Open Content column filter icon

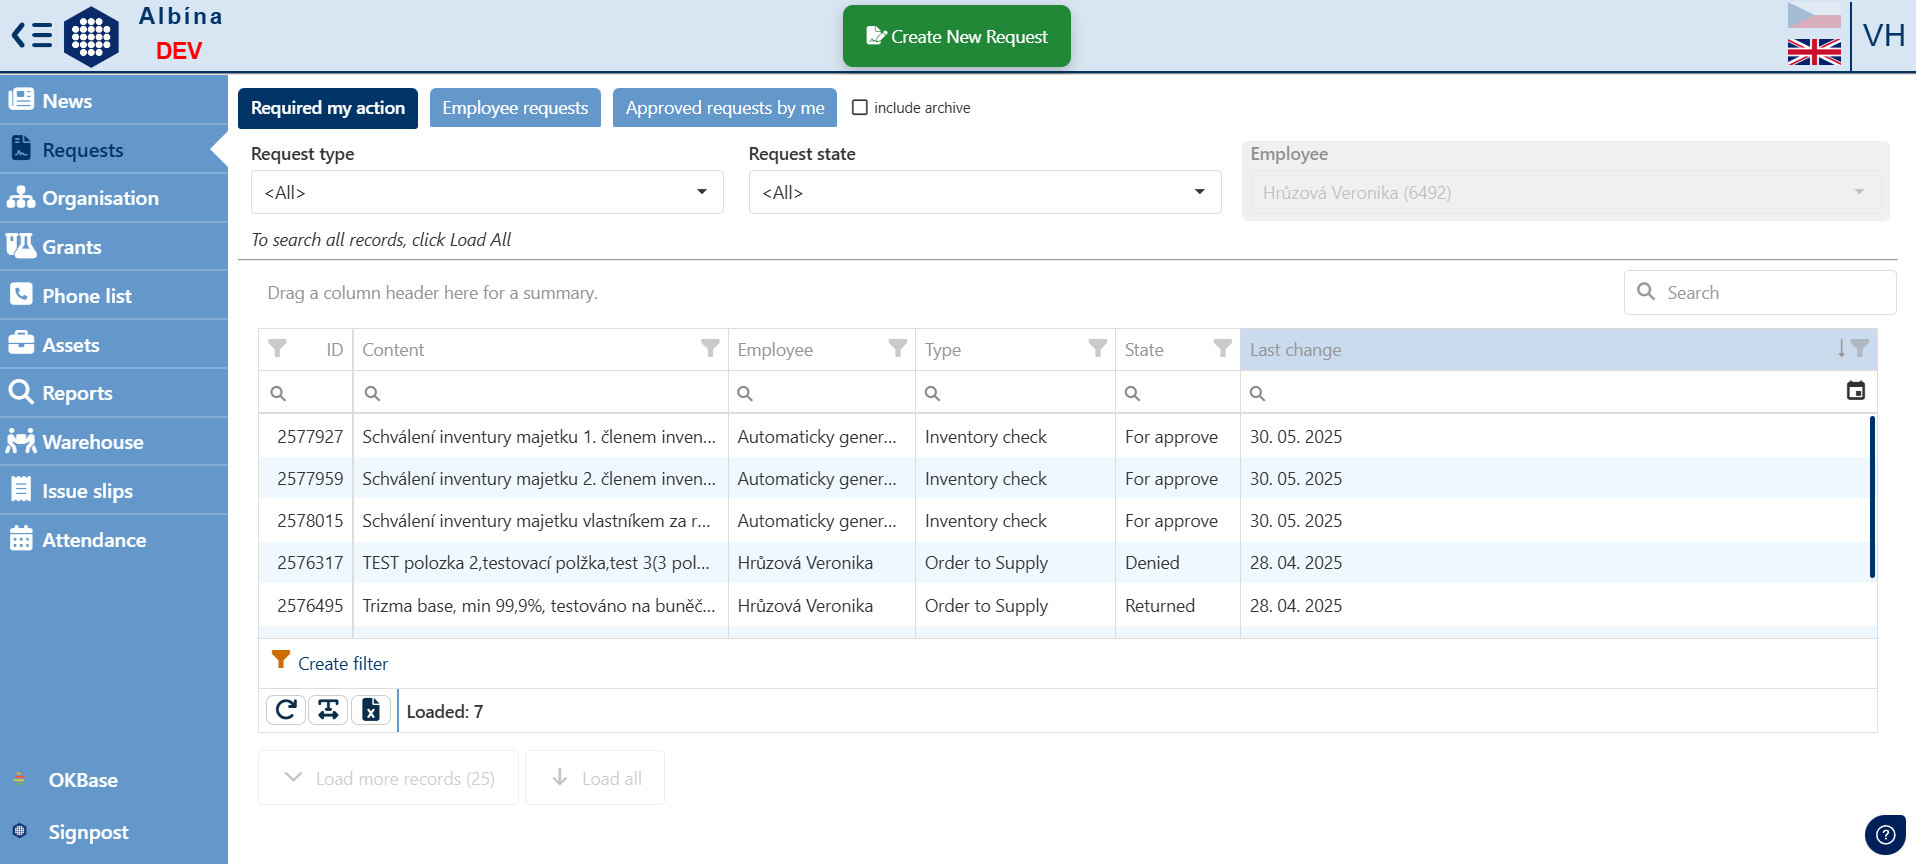point(710,349)
